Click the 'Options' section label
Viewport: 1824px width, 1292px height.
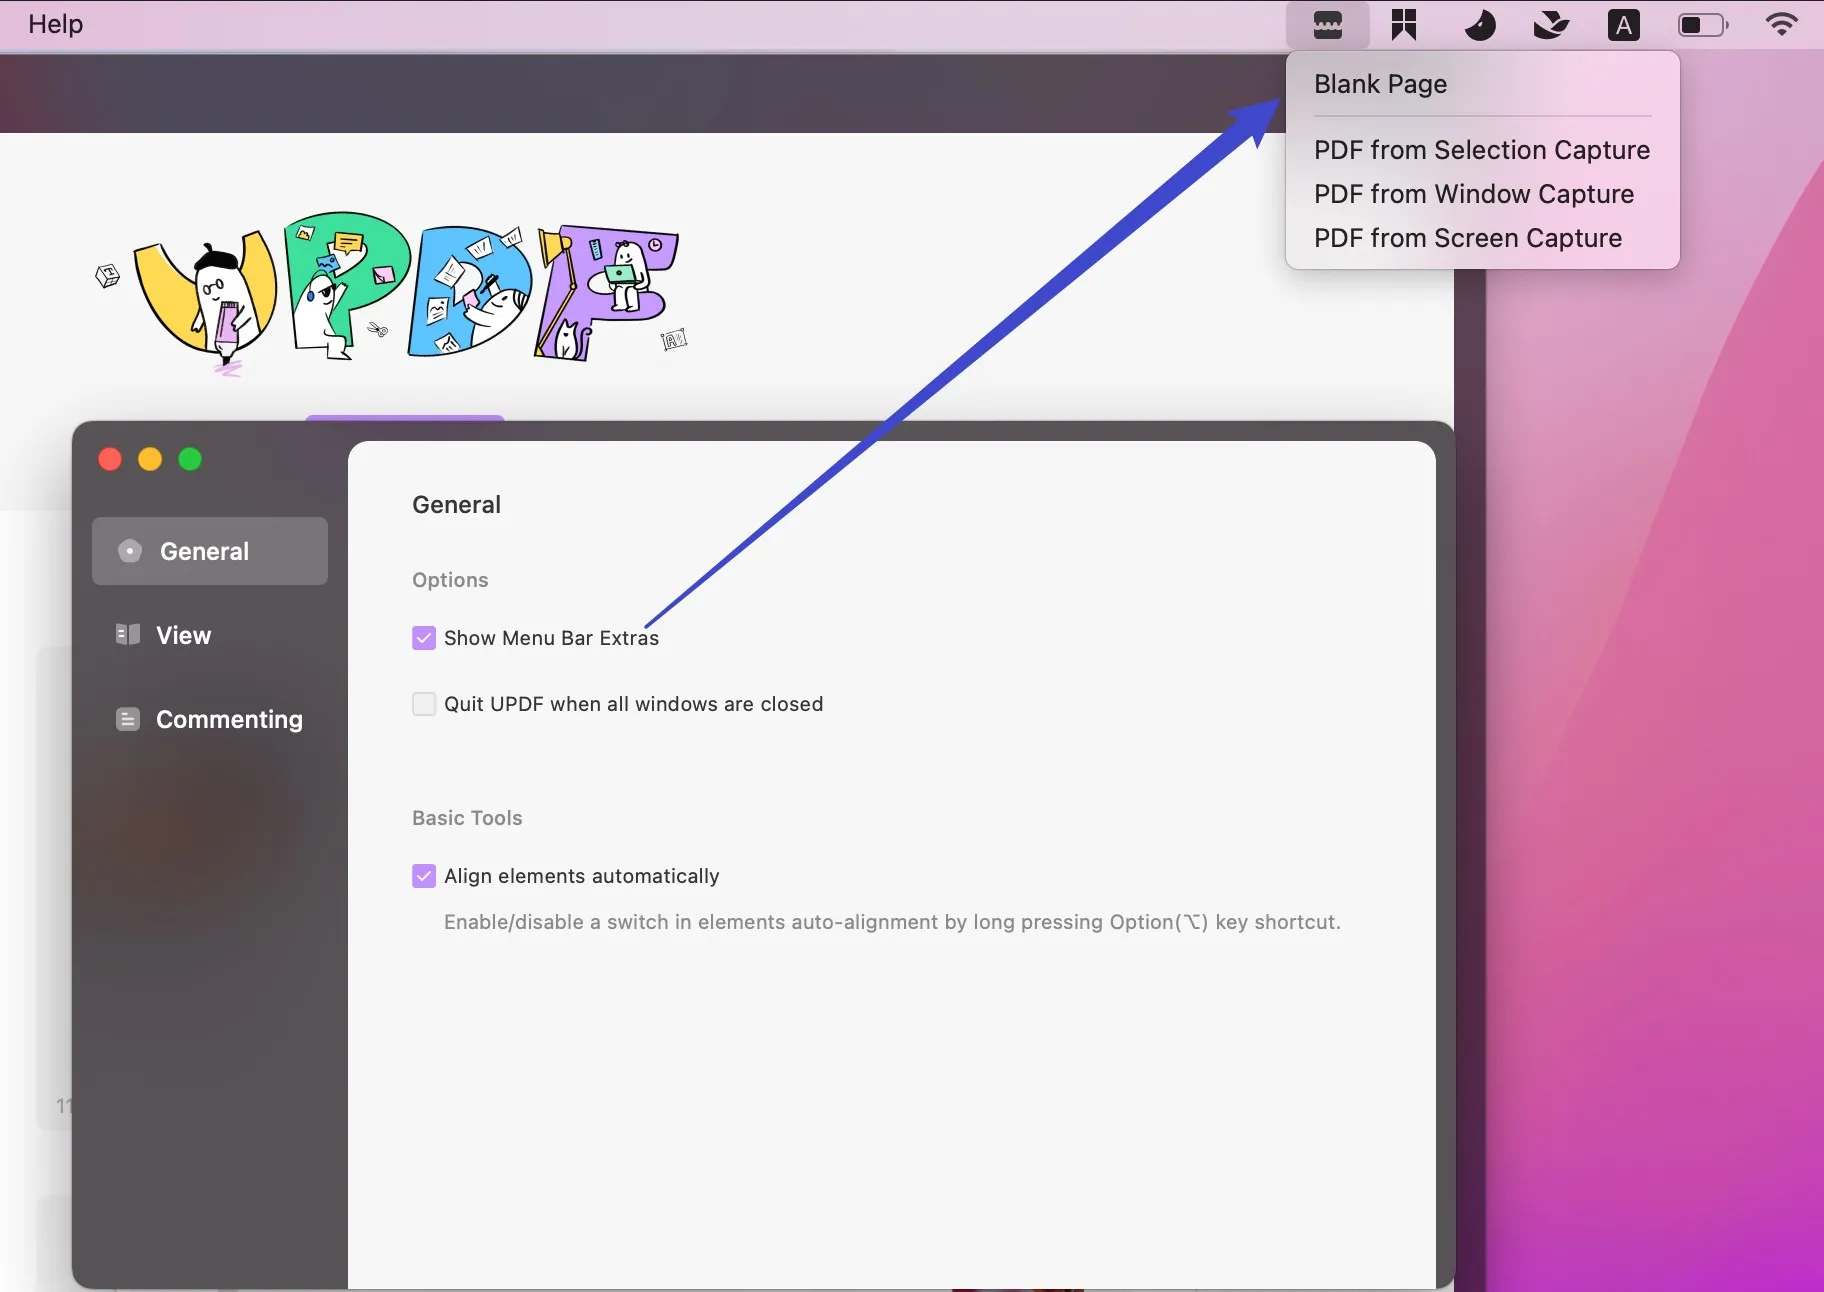tap(450, 580)
